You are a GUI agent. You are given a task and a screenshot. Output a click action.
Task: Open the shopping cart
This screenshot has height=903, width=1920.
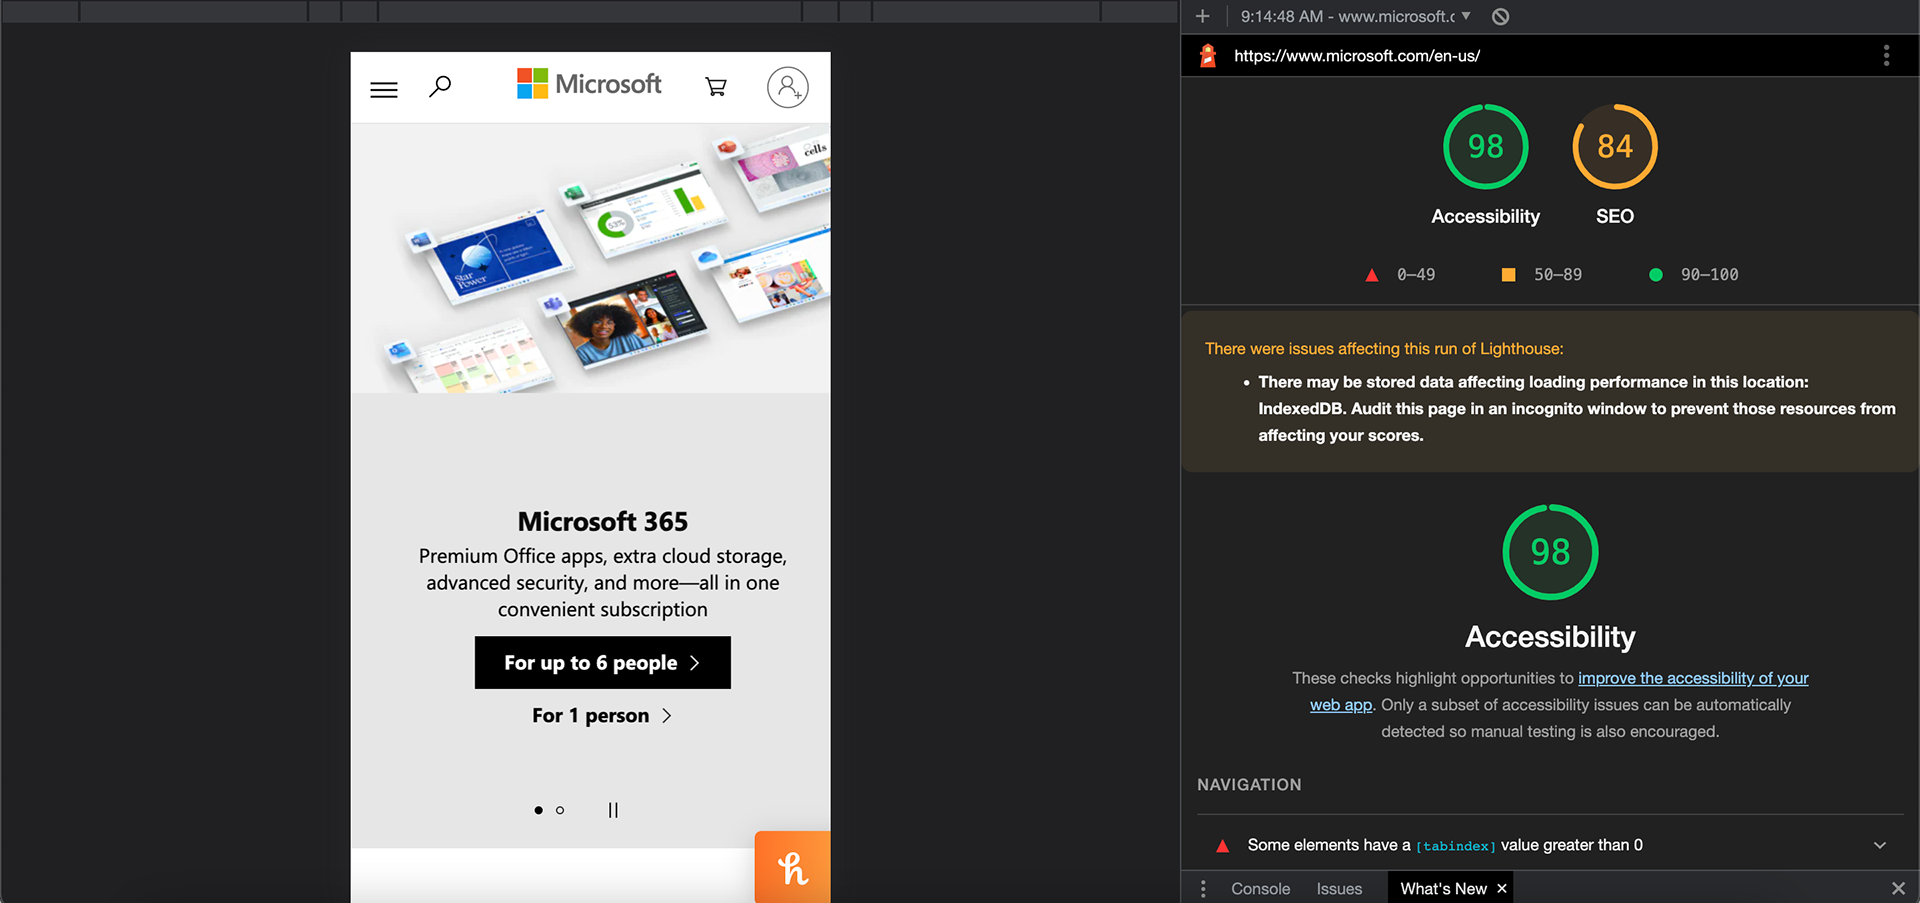pyautogui.click(x=716, y=87)
